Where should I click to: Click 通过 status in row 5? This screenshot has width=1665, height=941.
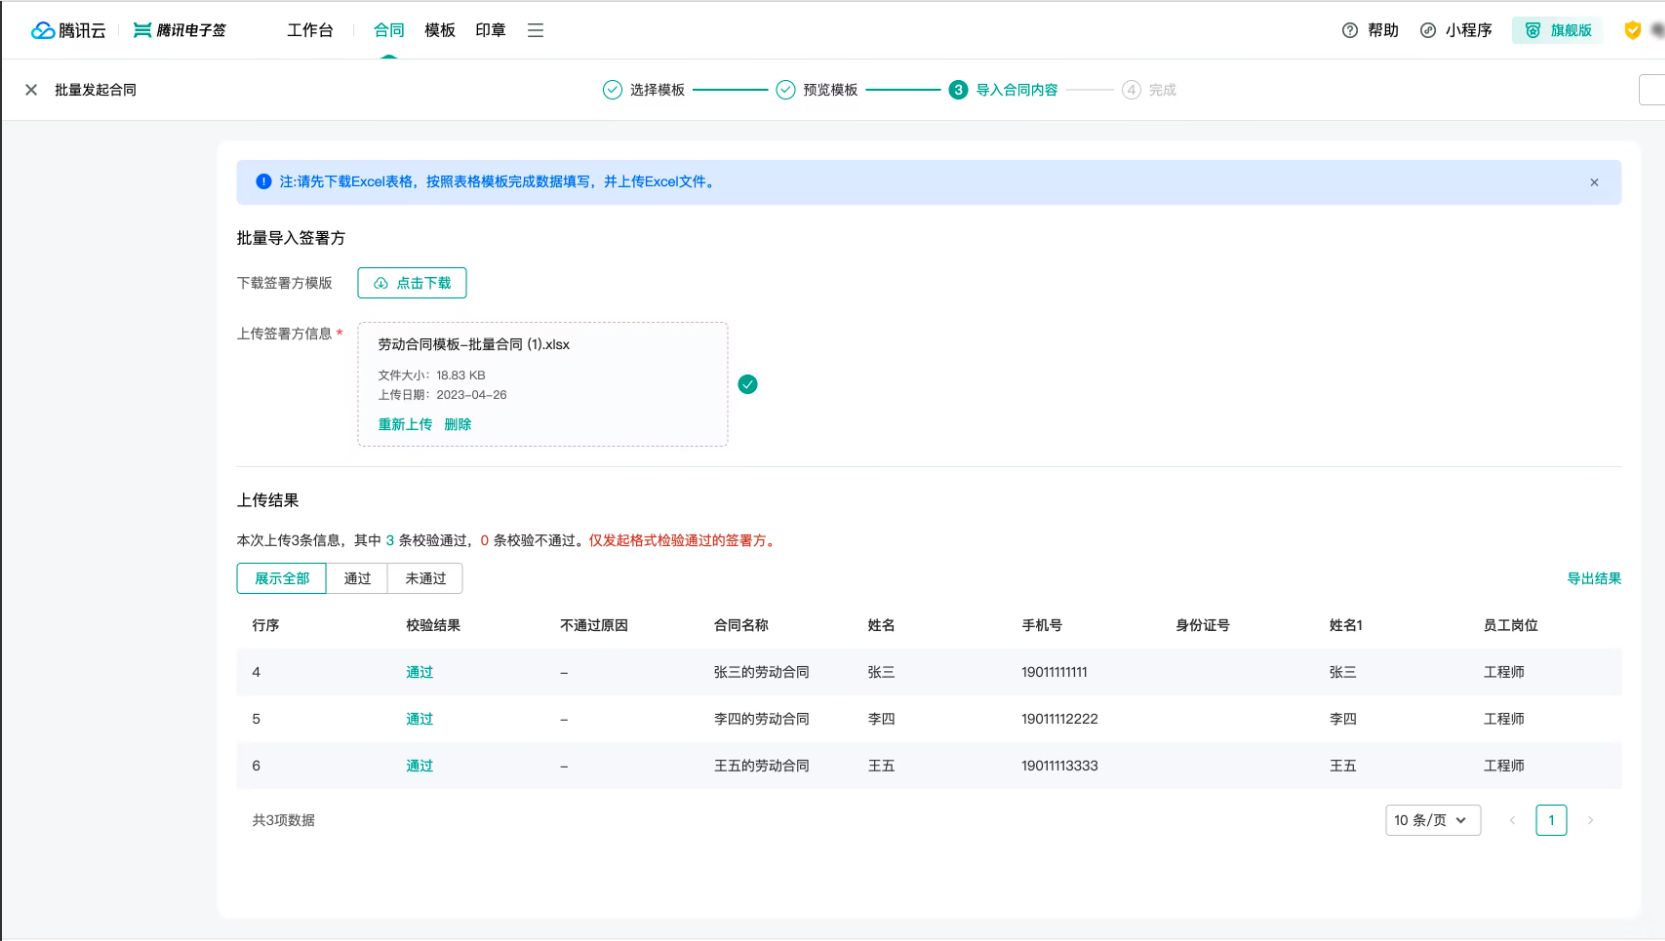coord(419,719)
